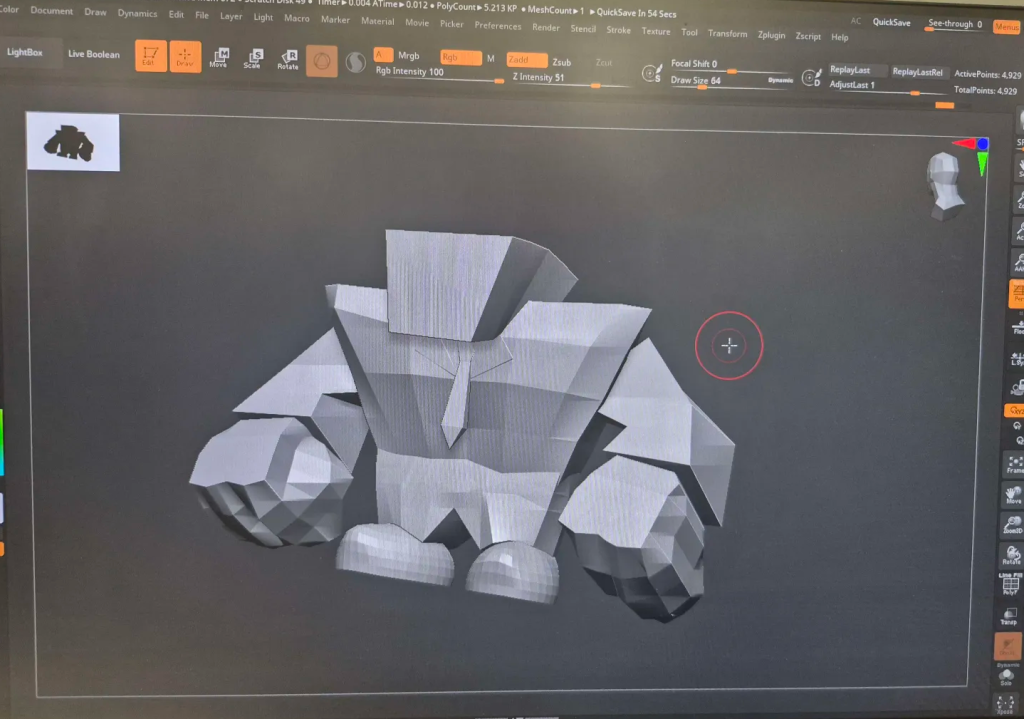Image resolution: width=1024 pixels, height=719 pixels.
Task: Open the Tool palette menu
Action: pos(689,32)
